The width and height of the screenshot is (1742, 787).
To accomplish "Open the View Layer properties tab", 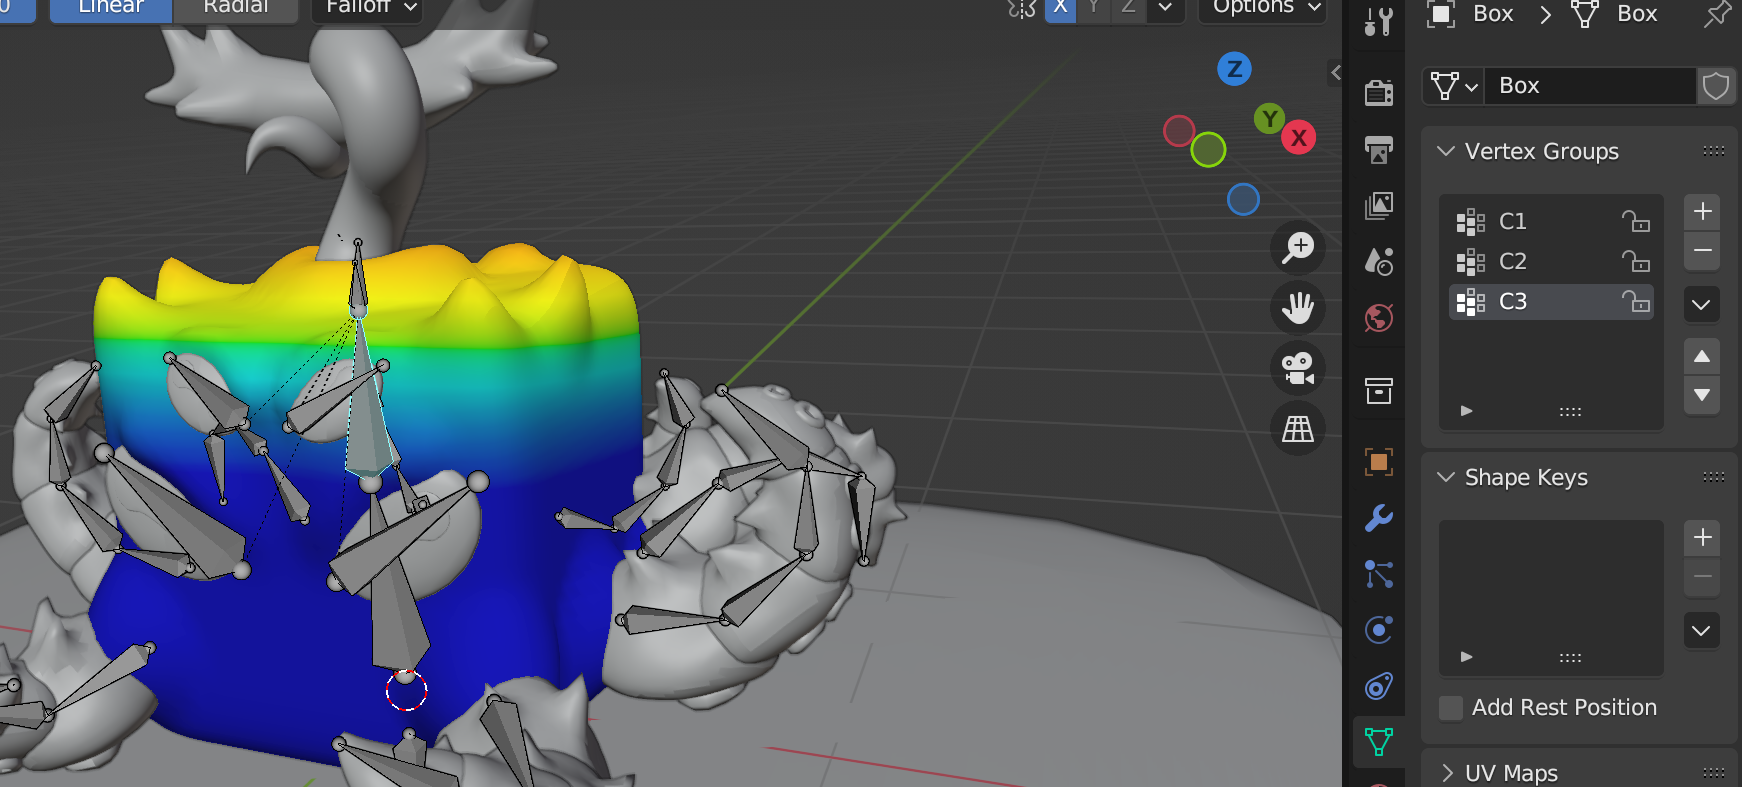I will point(1379,206).
